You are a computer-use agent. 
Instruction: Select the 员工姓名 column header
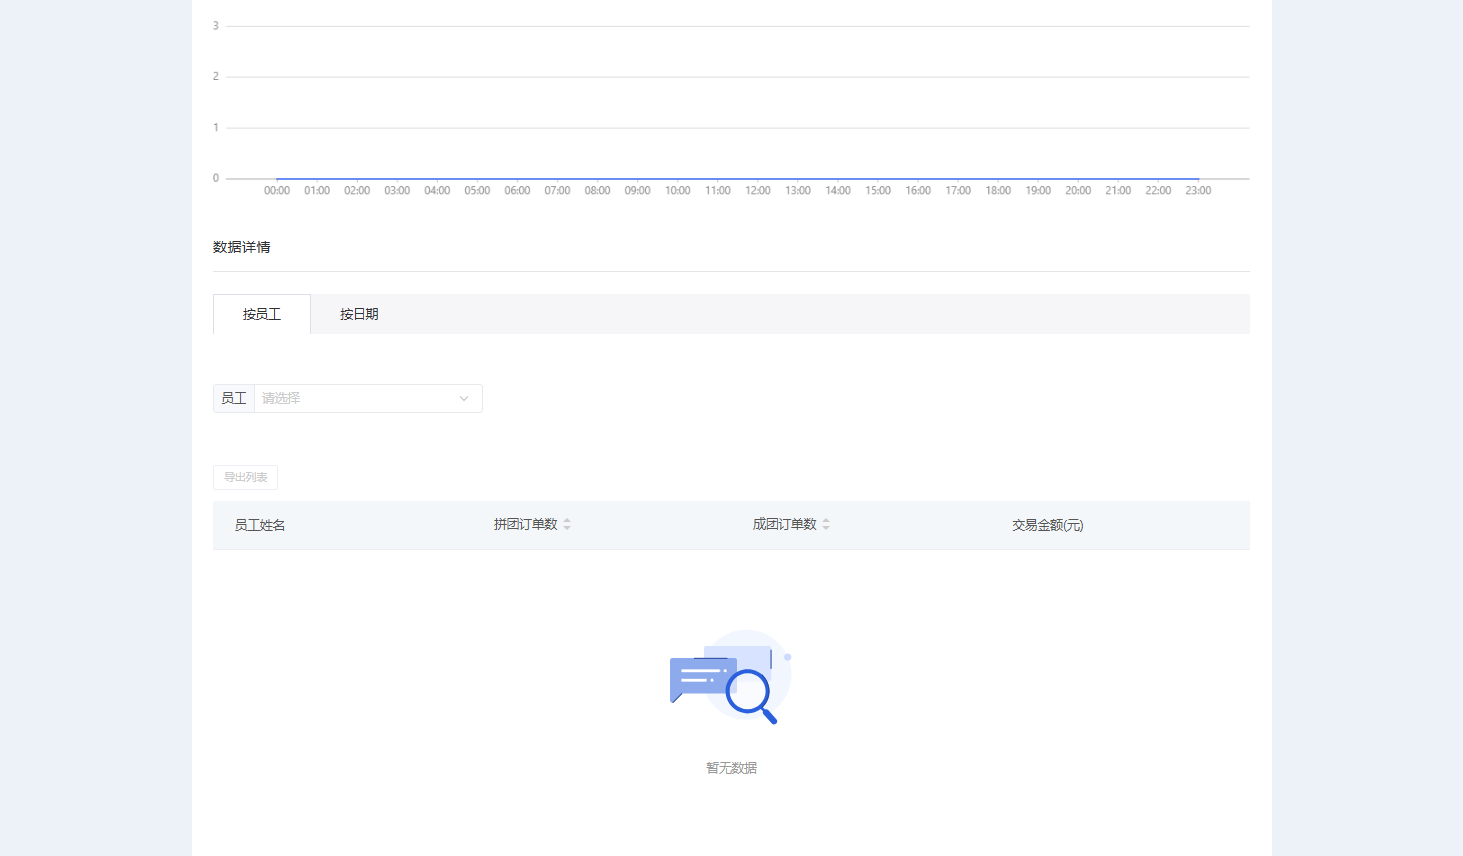coord(260,525)
